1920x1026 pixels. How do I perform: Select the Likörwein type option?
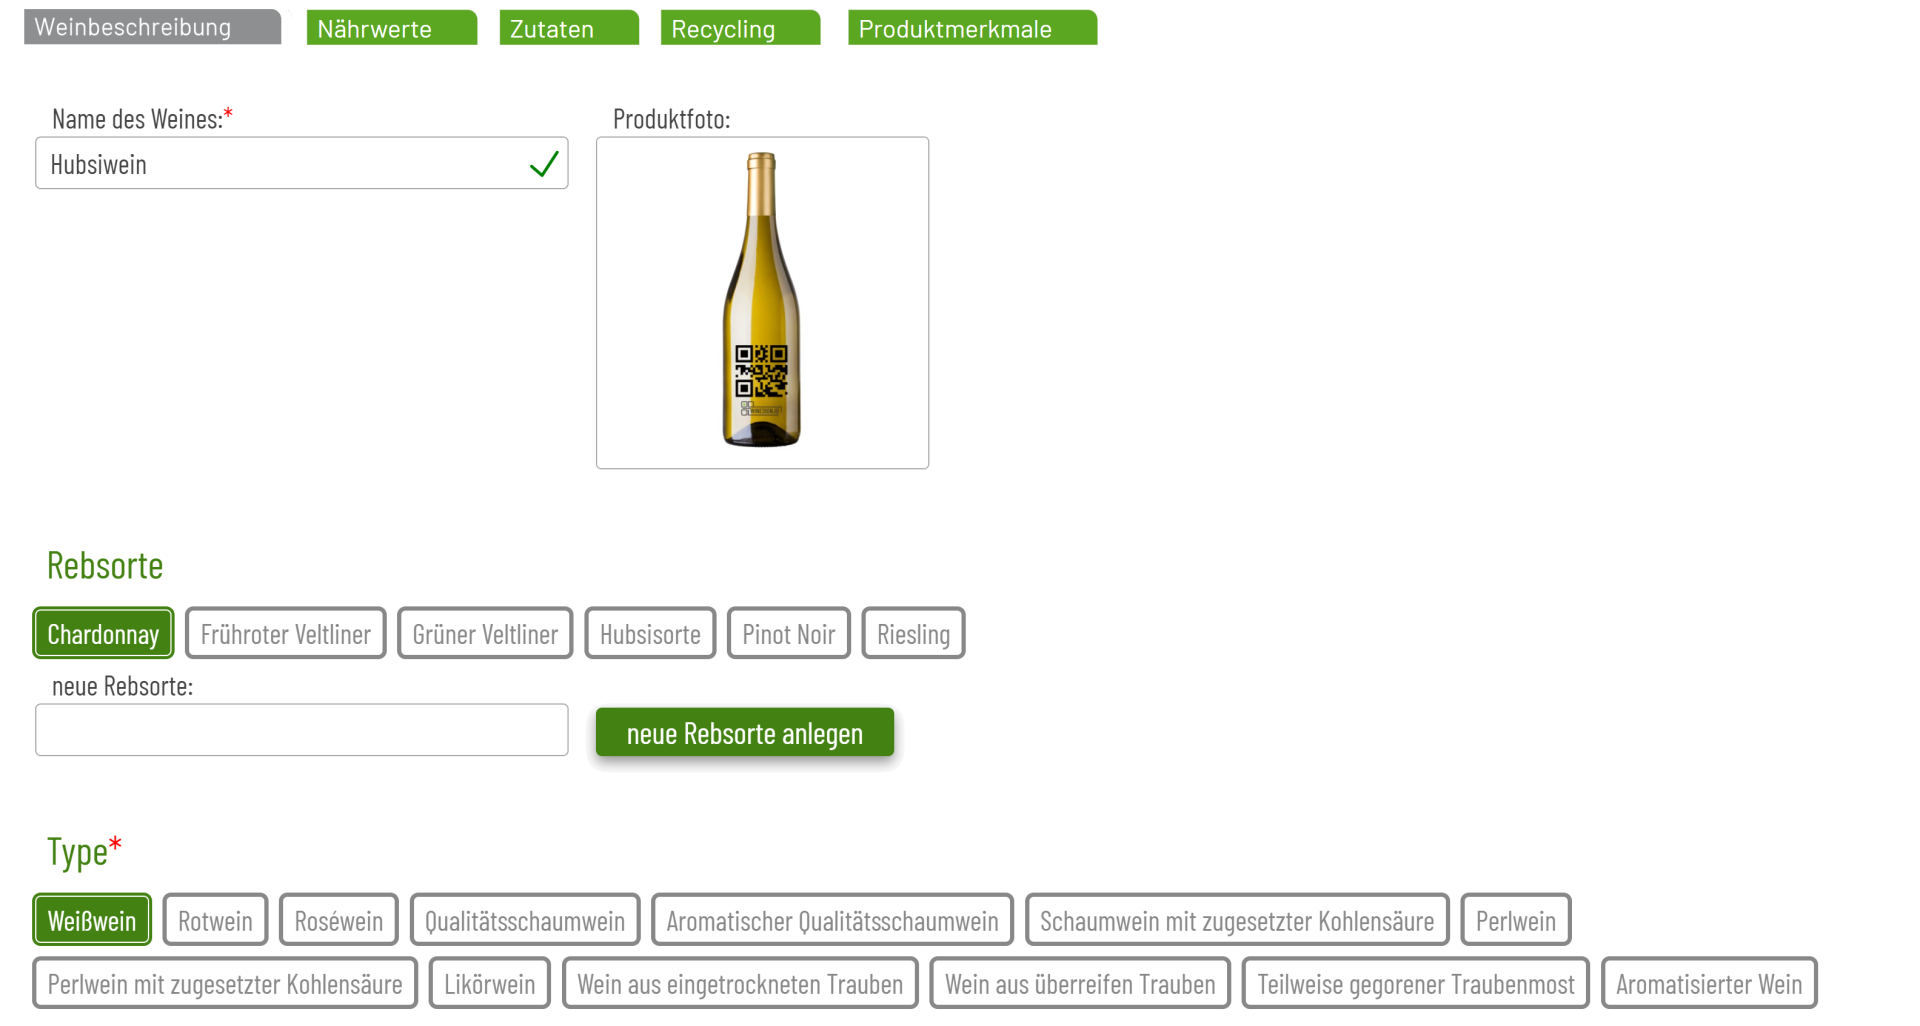coord(489,983)
